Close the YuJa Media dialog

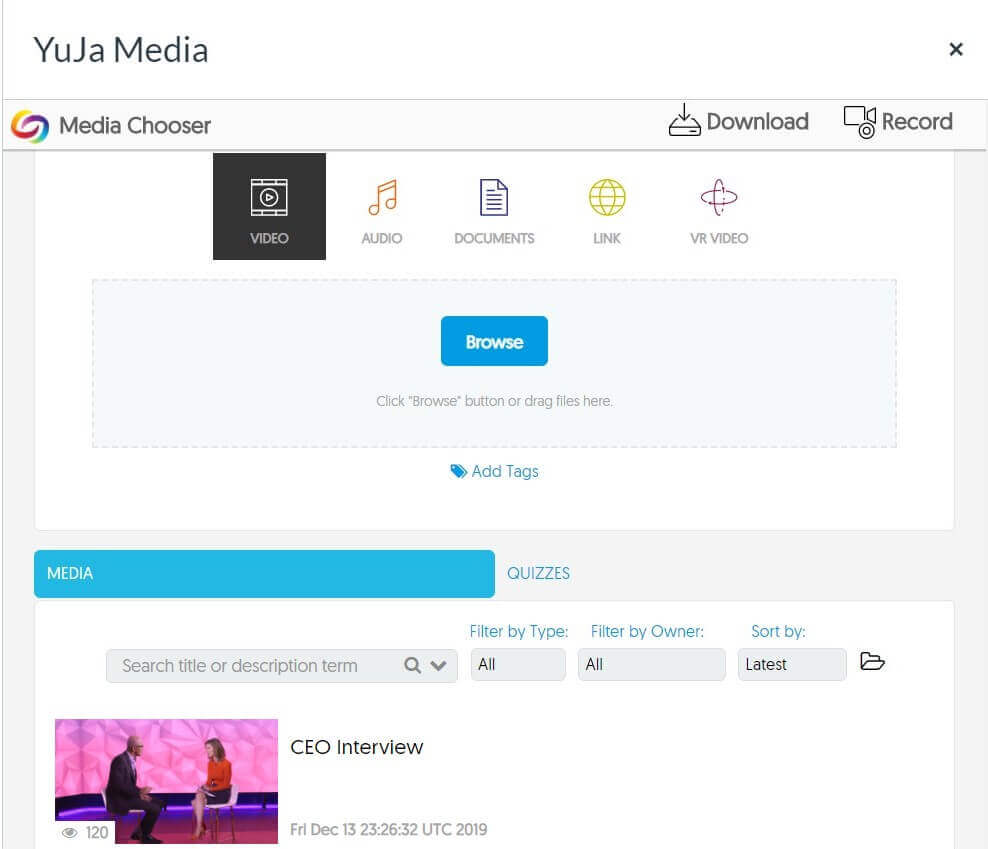[955, 49]
